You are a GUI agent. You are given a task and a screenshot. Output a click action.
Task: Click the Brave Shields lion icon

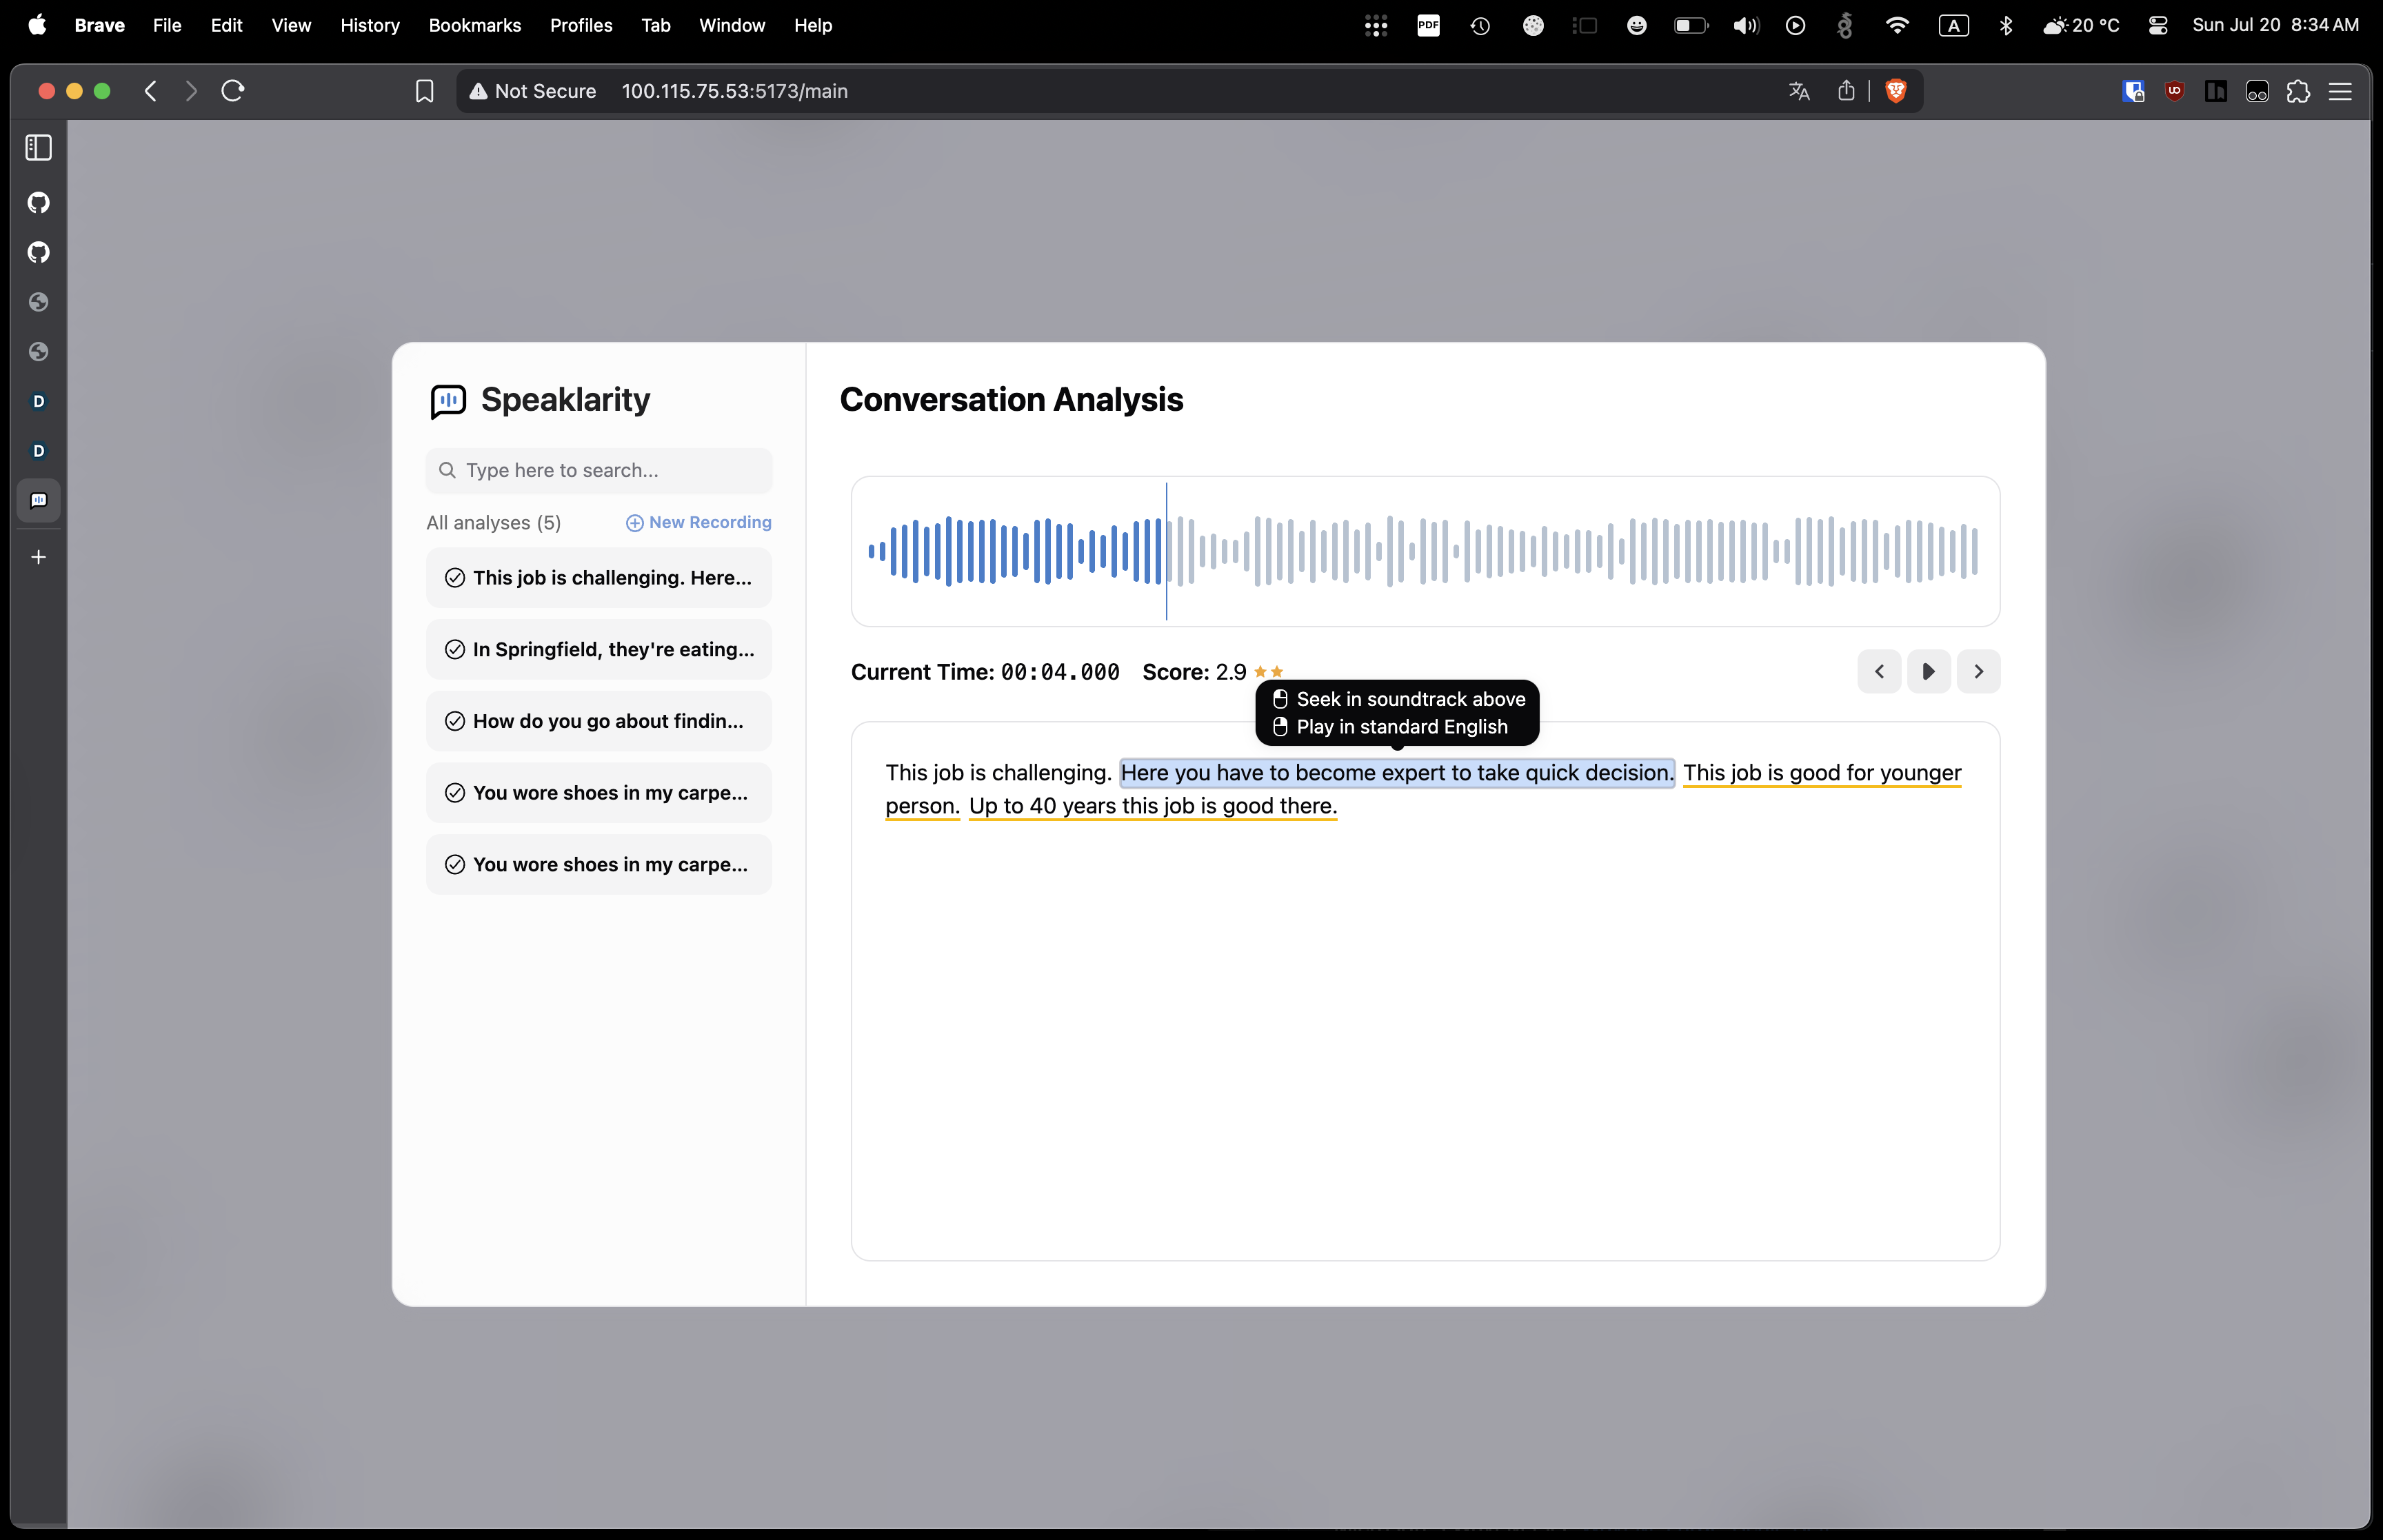1895,91
